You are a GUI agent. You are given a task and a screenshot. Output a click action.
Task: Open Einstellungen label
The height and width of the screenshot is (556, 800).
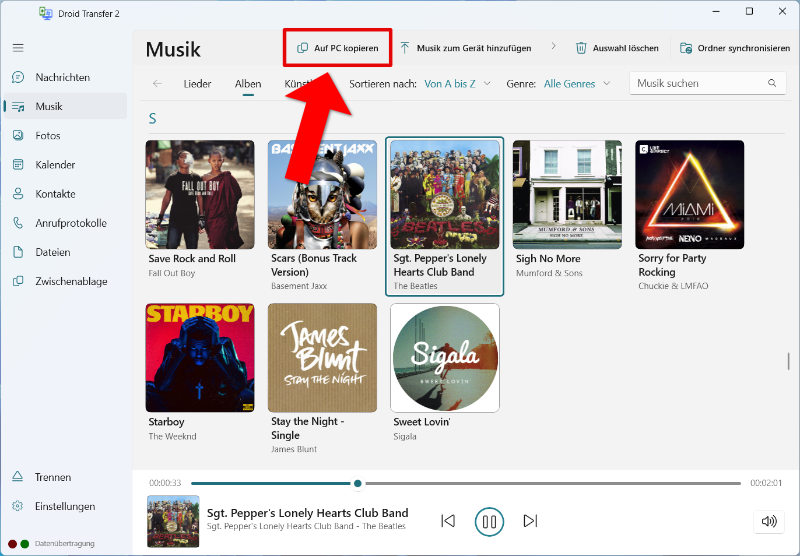65,507
